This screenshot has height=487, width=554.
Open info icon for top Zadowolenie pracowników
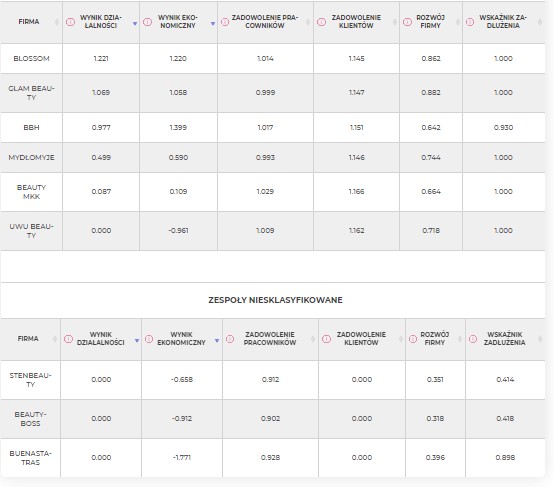(x=225, y=22)
